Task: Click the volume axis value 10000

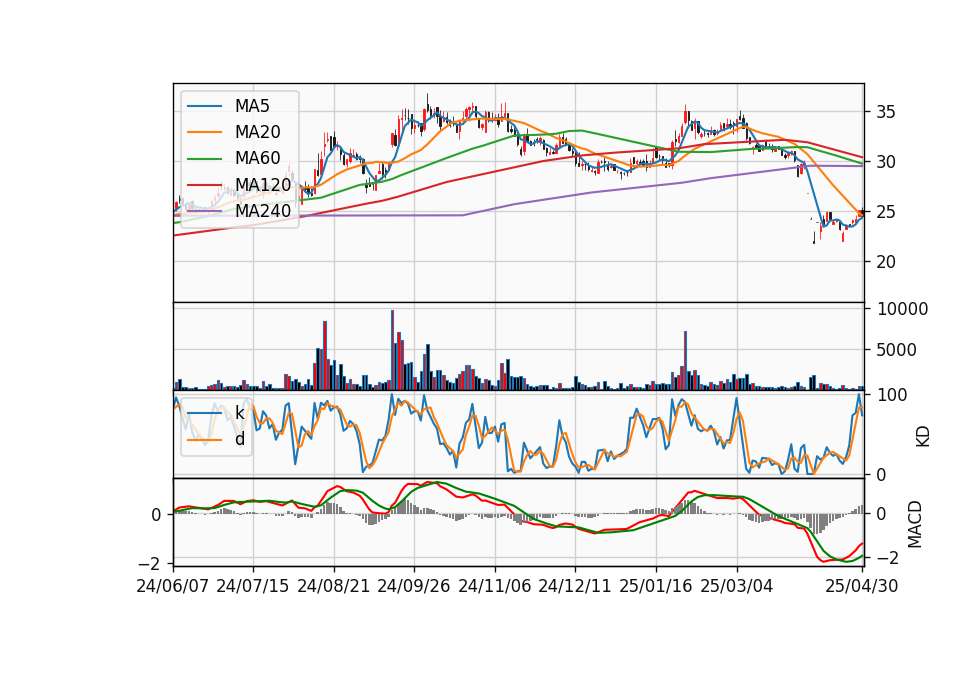Action: 902,309
